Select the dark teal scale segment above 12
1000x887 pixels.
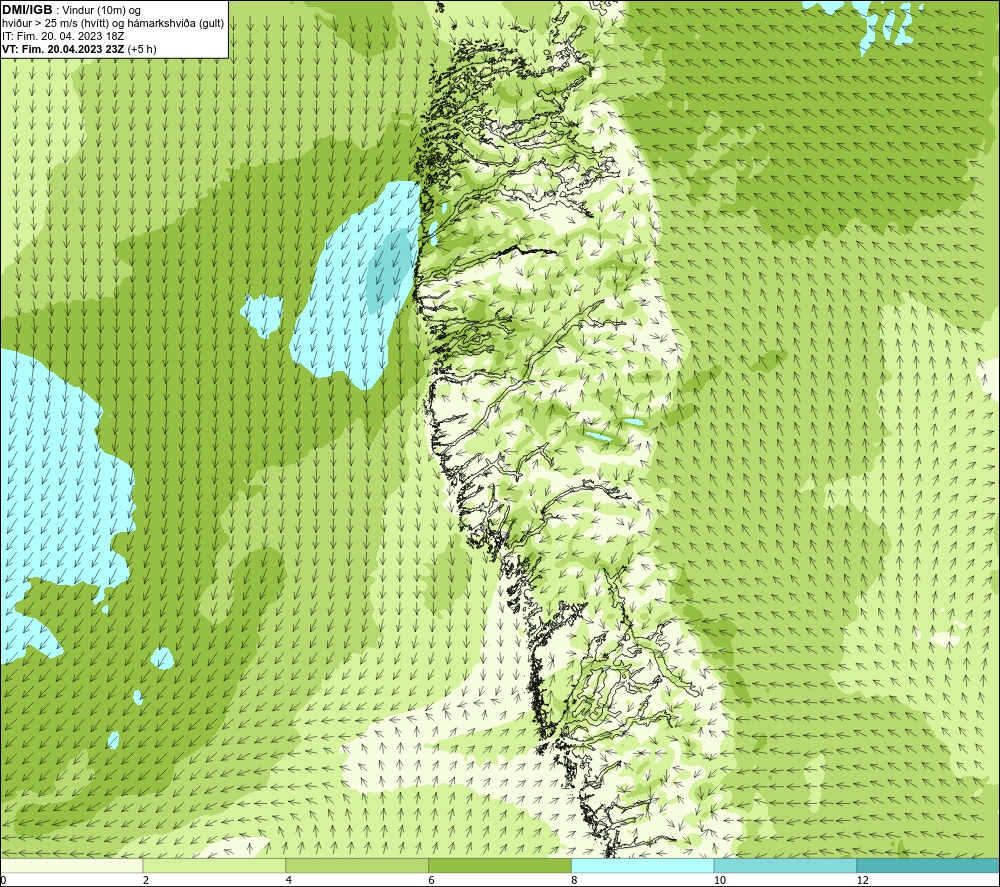(x=929, y=865)
